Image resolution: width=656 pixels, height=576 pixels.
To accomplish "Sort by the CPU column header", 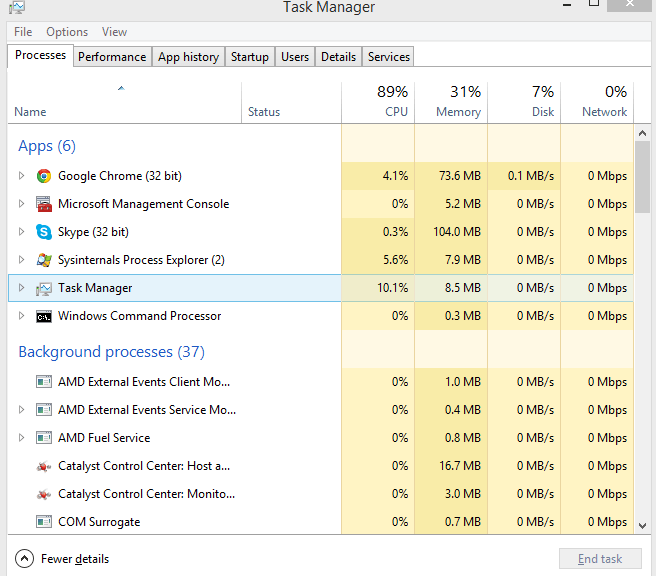I will pos(378,102).
